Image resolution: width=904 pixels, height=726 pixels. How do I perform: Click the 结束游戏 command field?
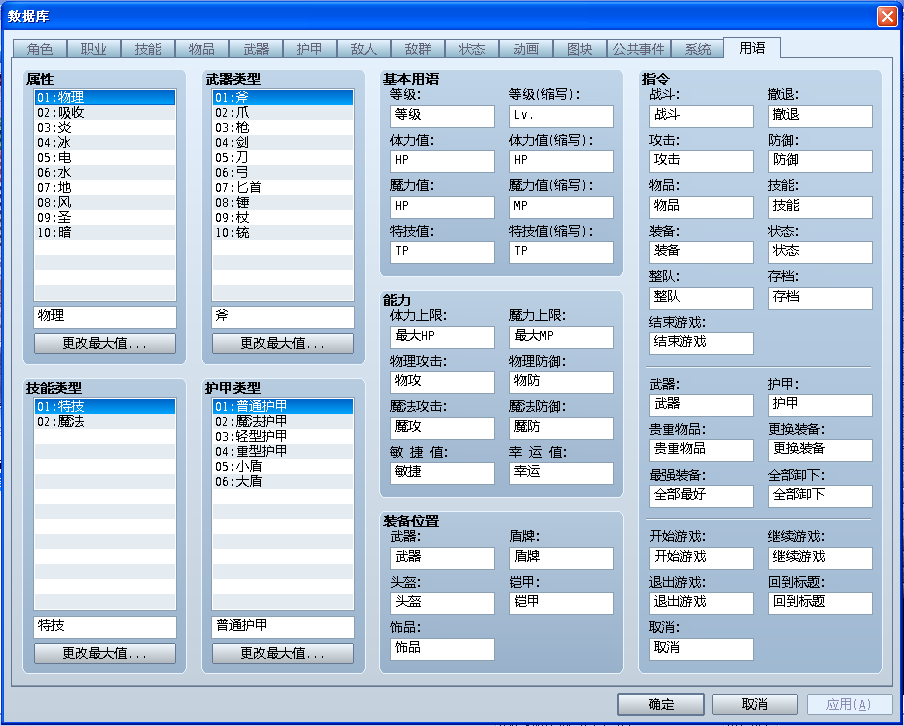click(701, 343)
